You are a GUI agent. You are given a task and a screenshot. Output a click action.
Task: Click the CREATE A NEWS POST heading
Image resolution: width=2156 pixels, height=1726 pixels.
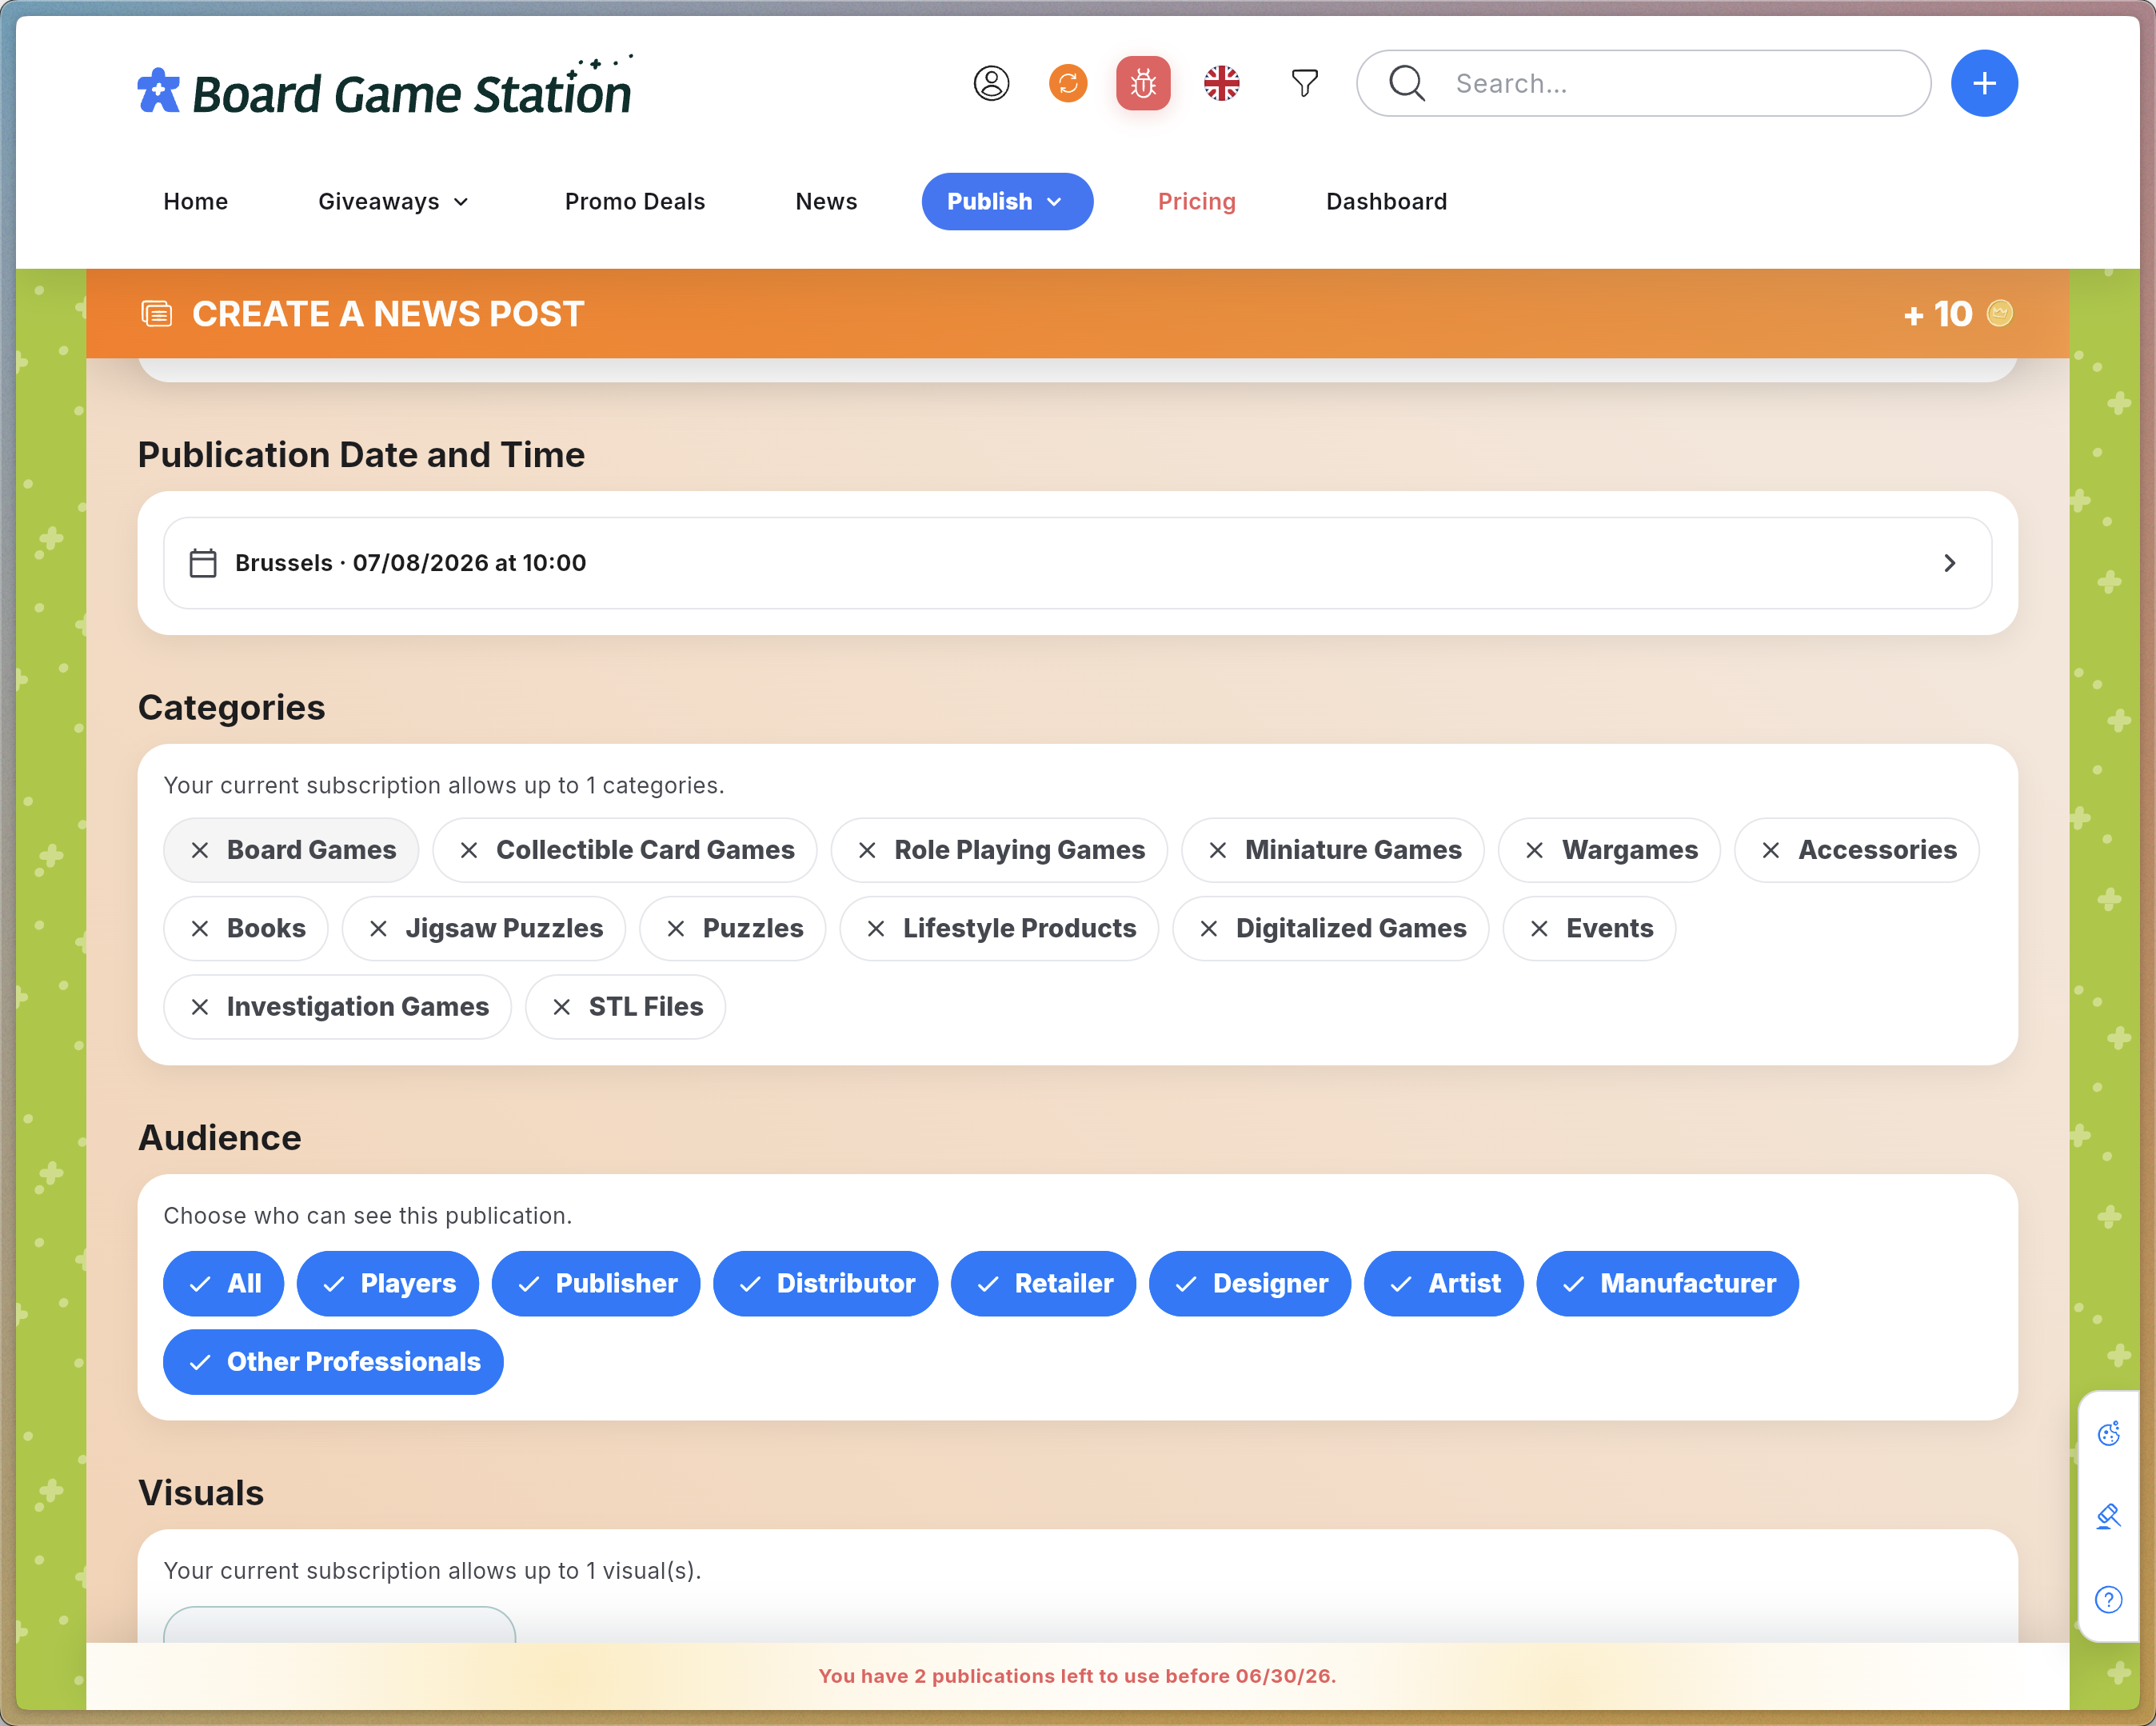[388, 314]
